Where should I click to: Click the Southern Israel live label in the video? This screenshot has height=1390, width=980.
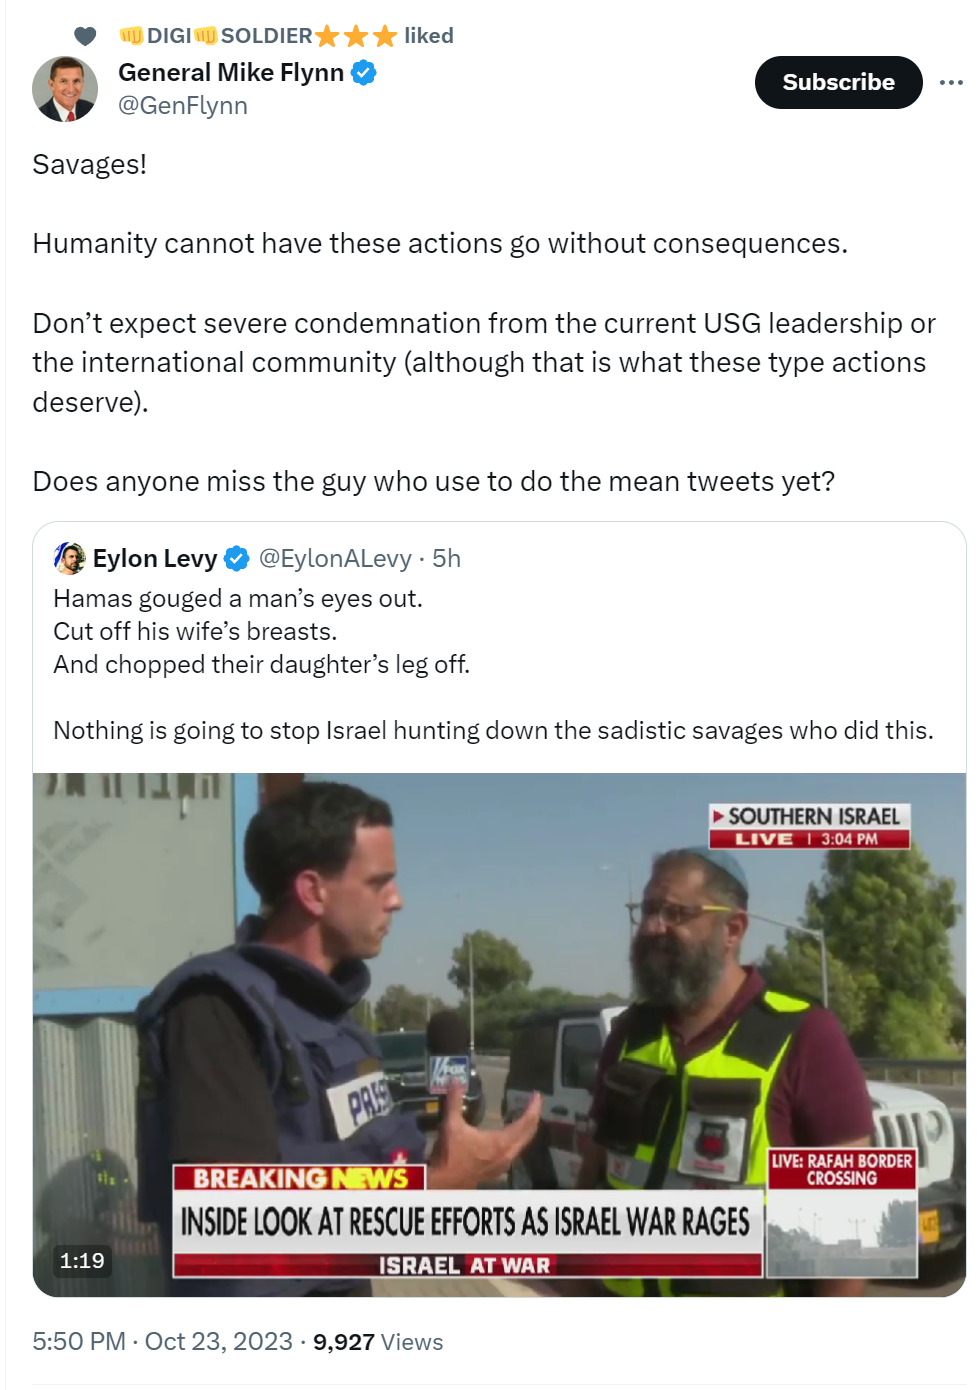[x=809, y=826]
